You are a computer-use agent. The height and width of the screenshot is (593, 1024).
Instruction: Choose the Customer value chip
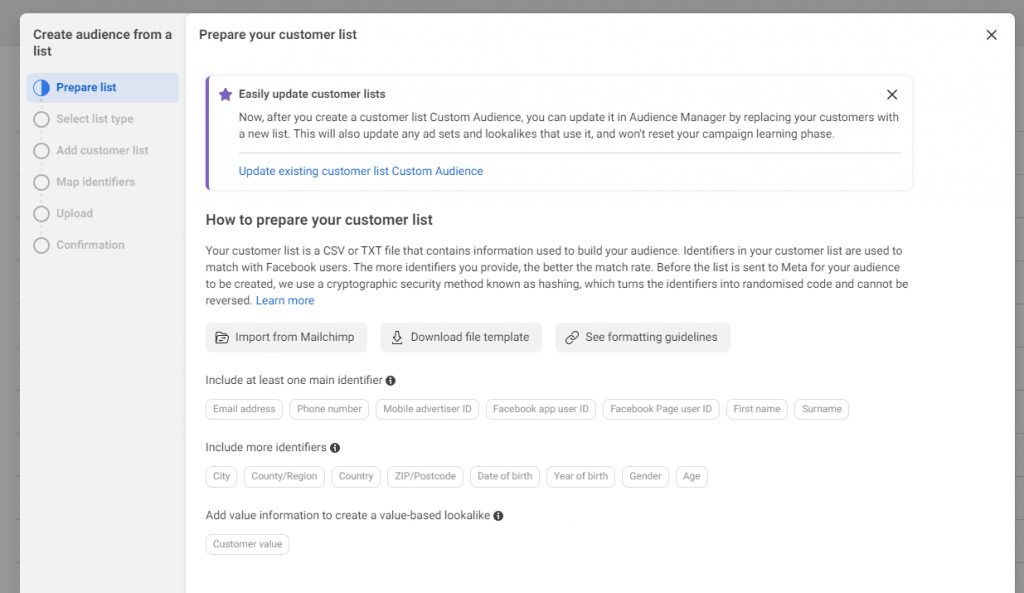[x=247, y=544]
